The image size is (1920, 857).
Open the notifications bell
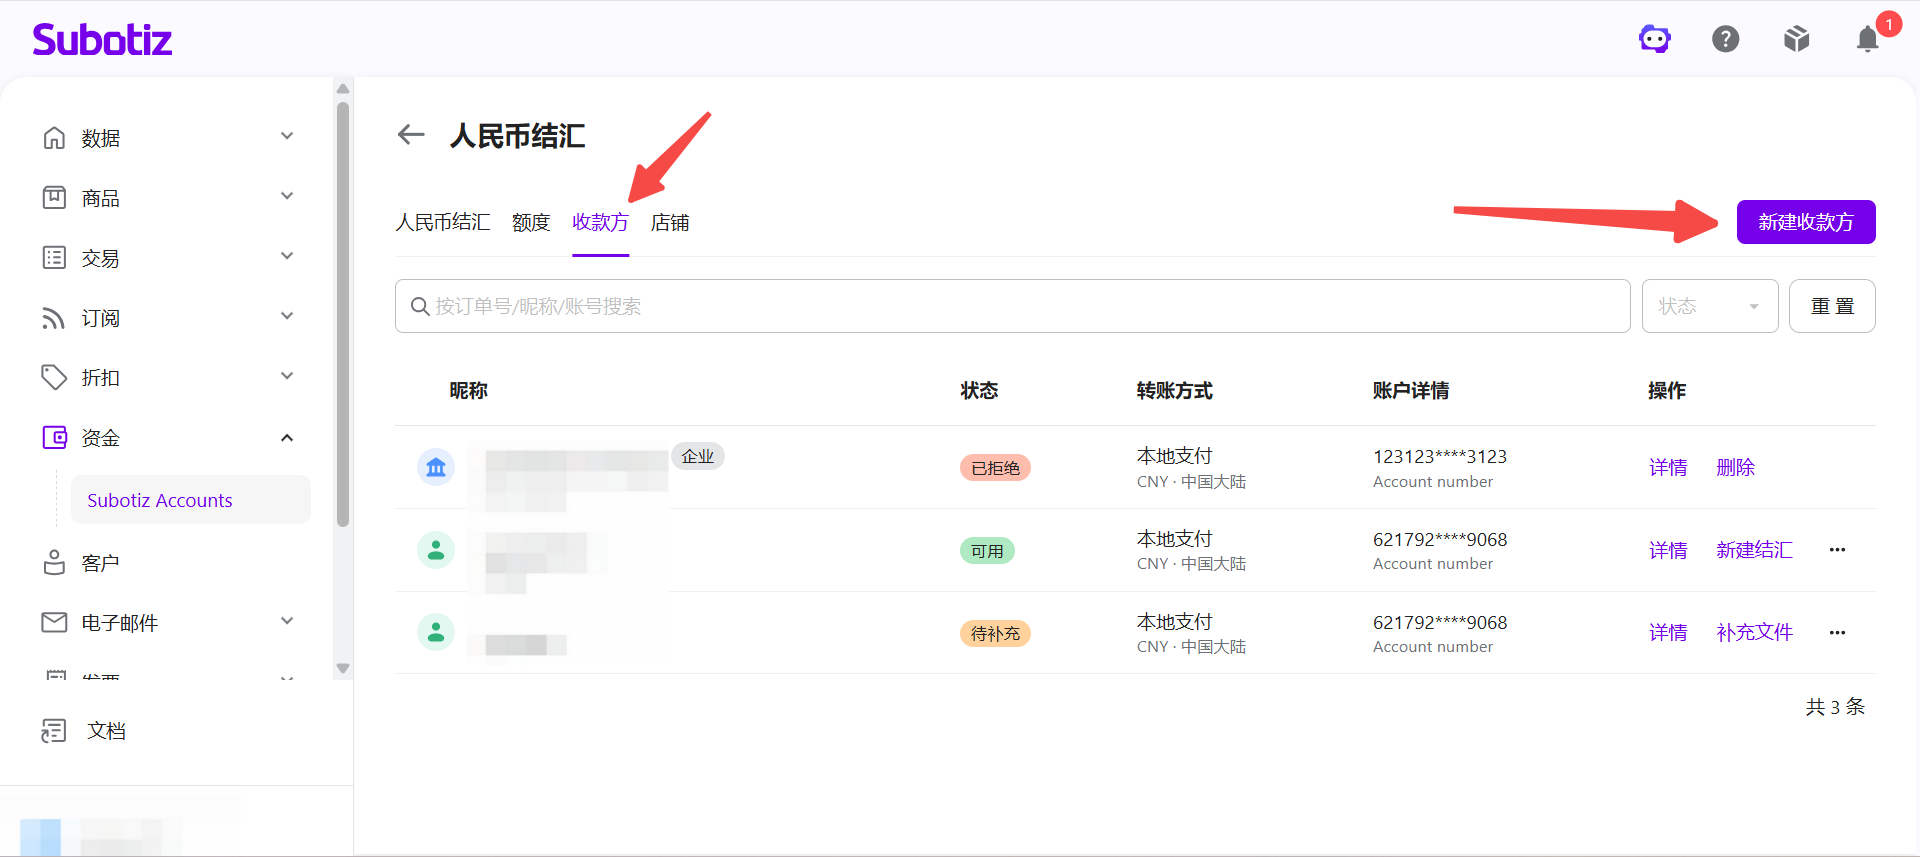1867,39
